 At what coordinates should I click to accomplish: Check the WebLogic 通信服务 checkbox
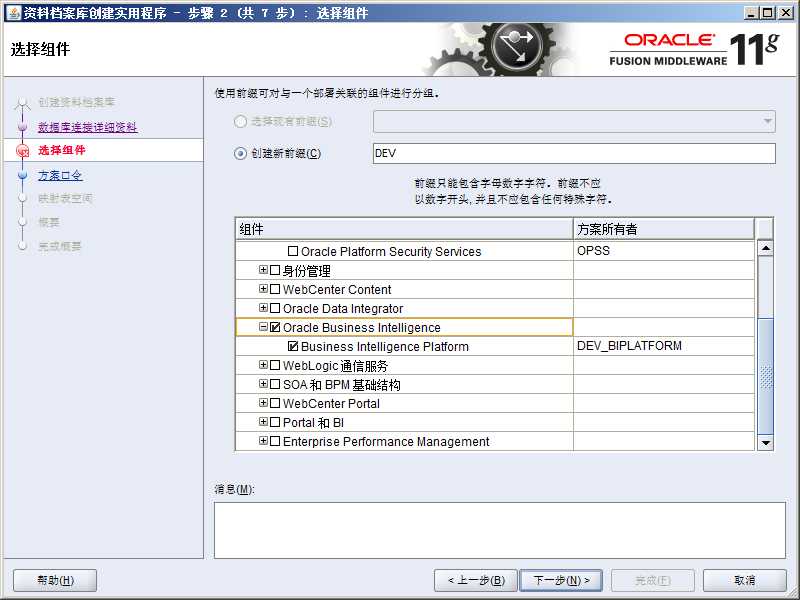pyautogui.click(x=275, y=365)
